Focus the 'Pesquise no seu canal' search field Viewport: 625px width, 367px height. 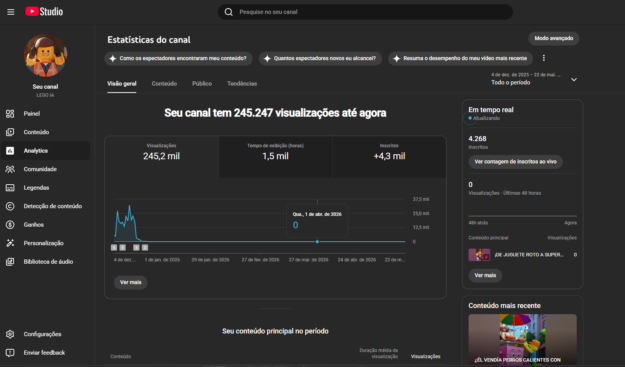(365, 12)
